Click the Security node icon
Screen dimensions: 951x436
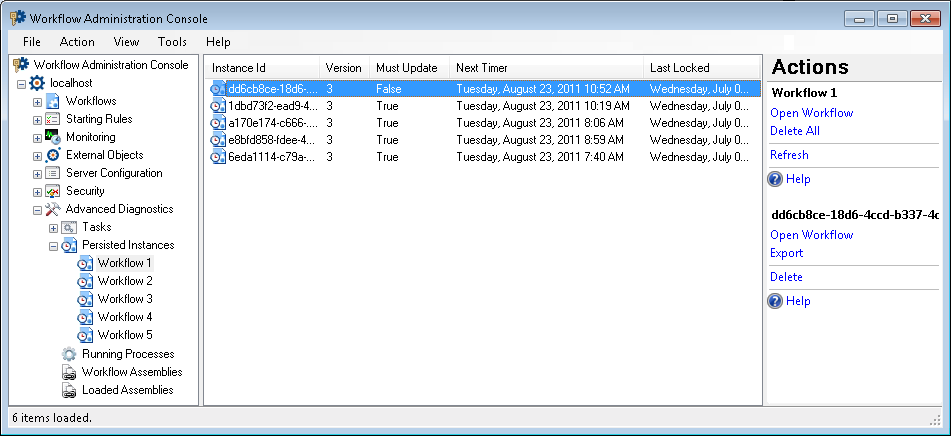point(53,191)
